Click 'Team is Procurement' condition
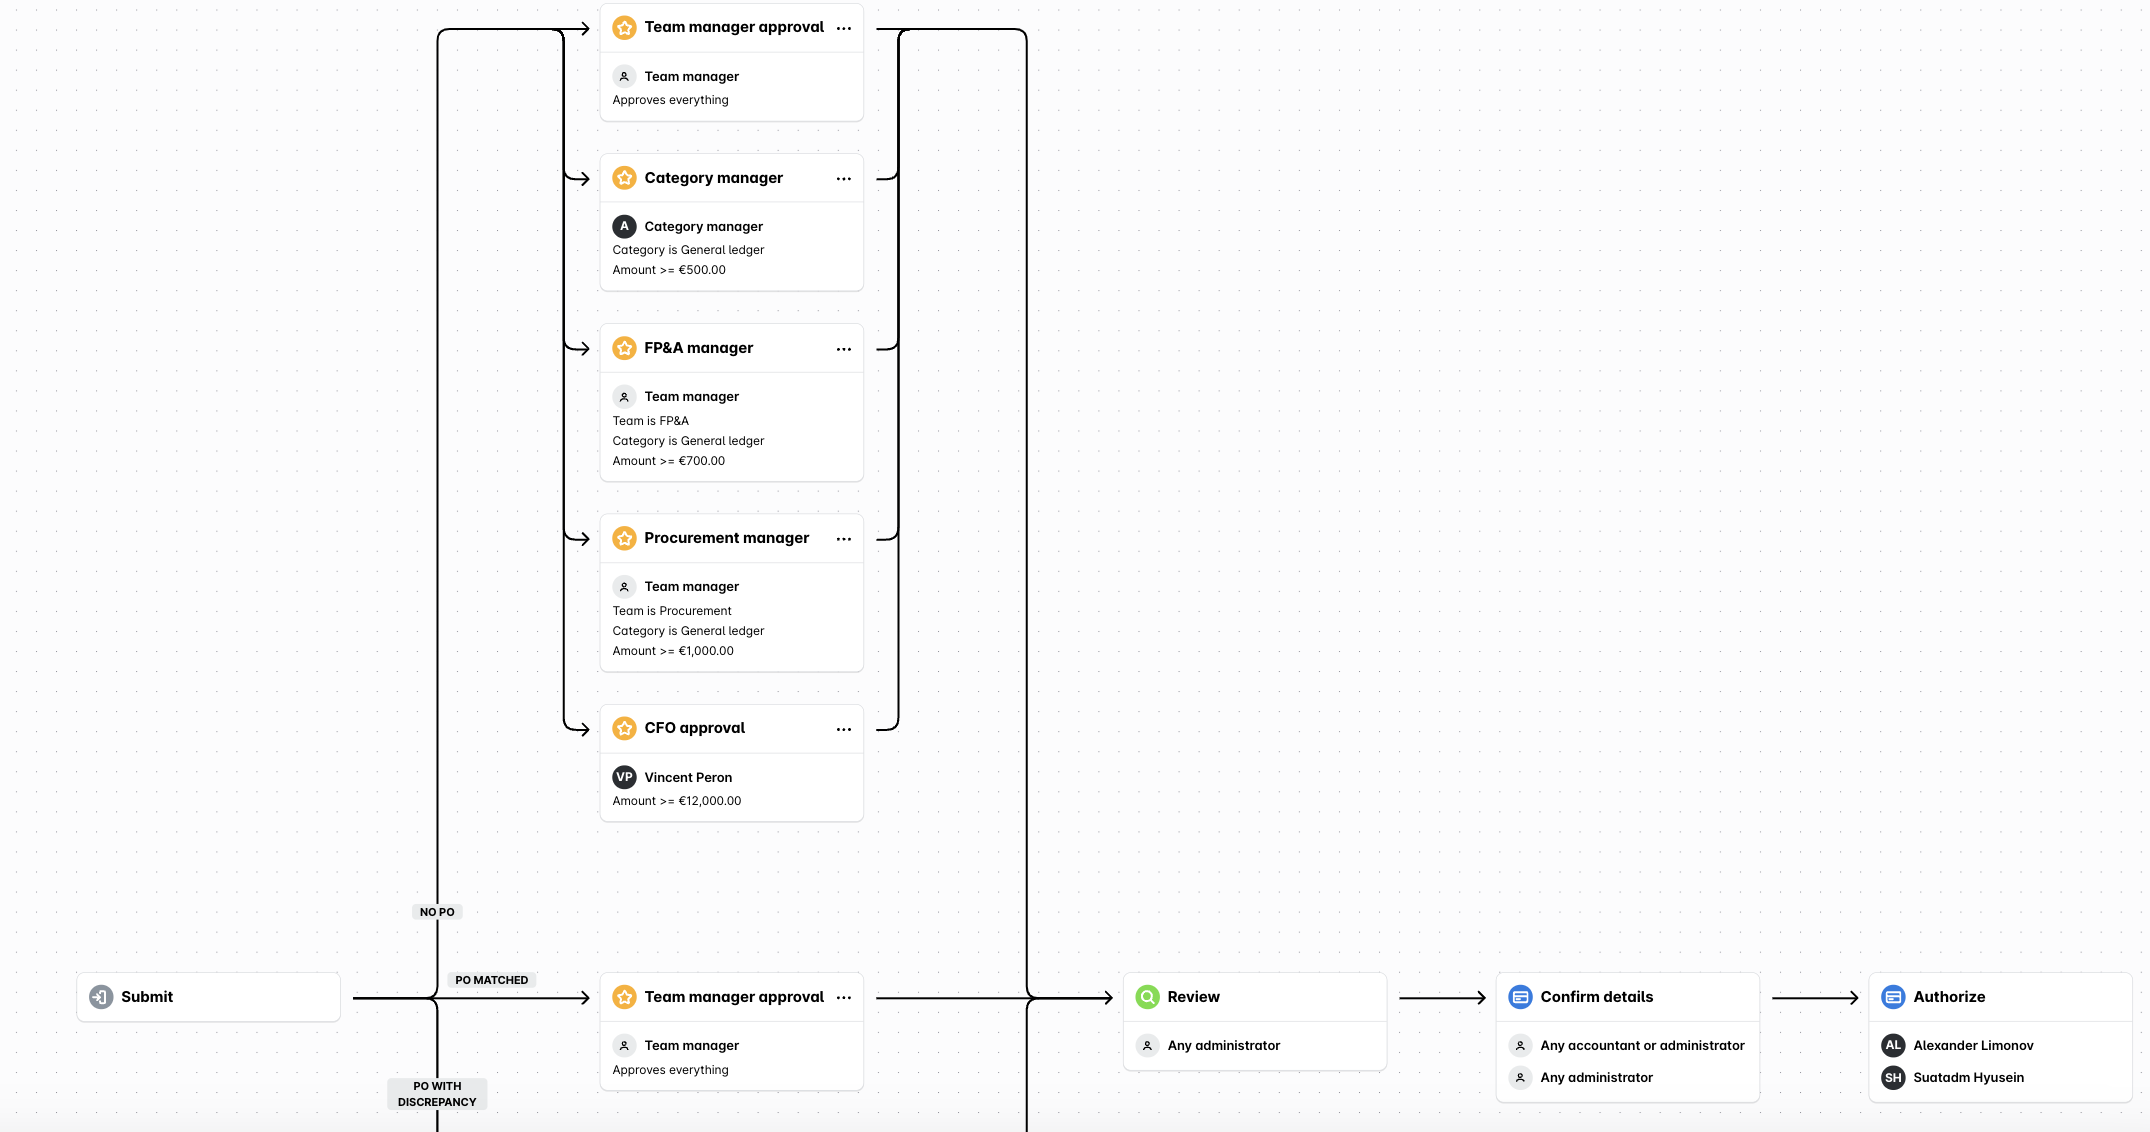This screenshot has height=1132, width=2150. [x=672, y=611]
